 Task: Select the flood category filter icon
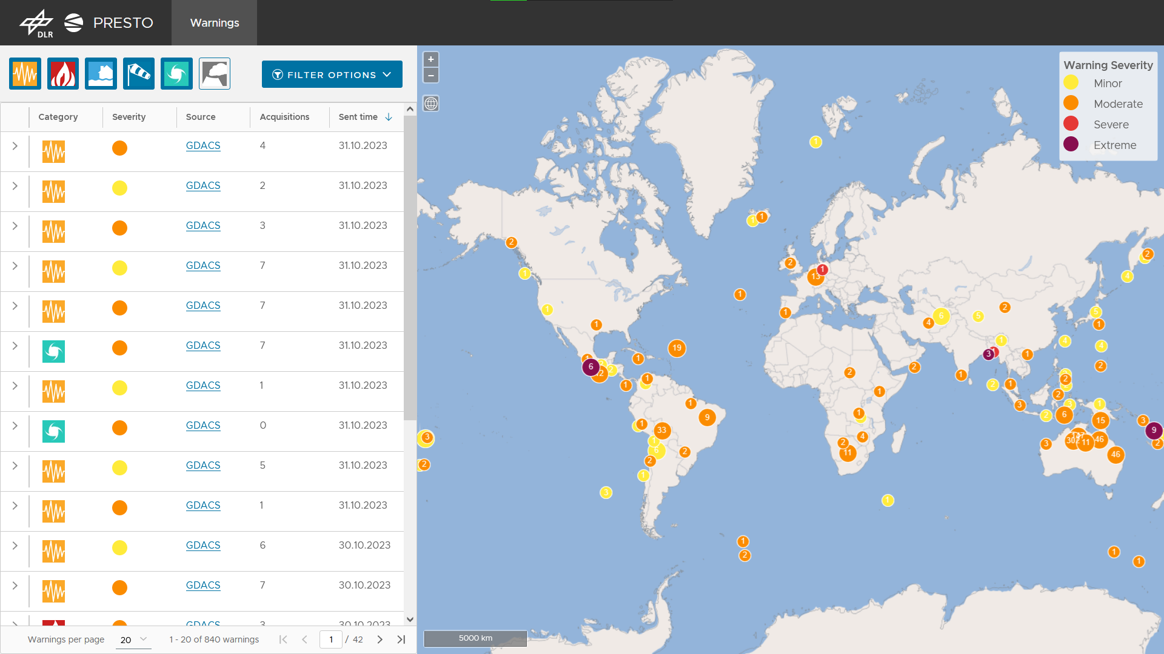[x=100, y=73]
